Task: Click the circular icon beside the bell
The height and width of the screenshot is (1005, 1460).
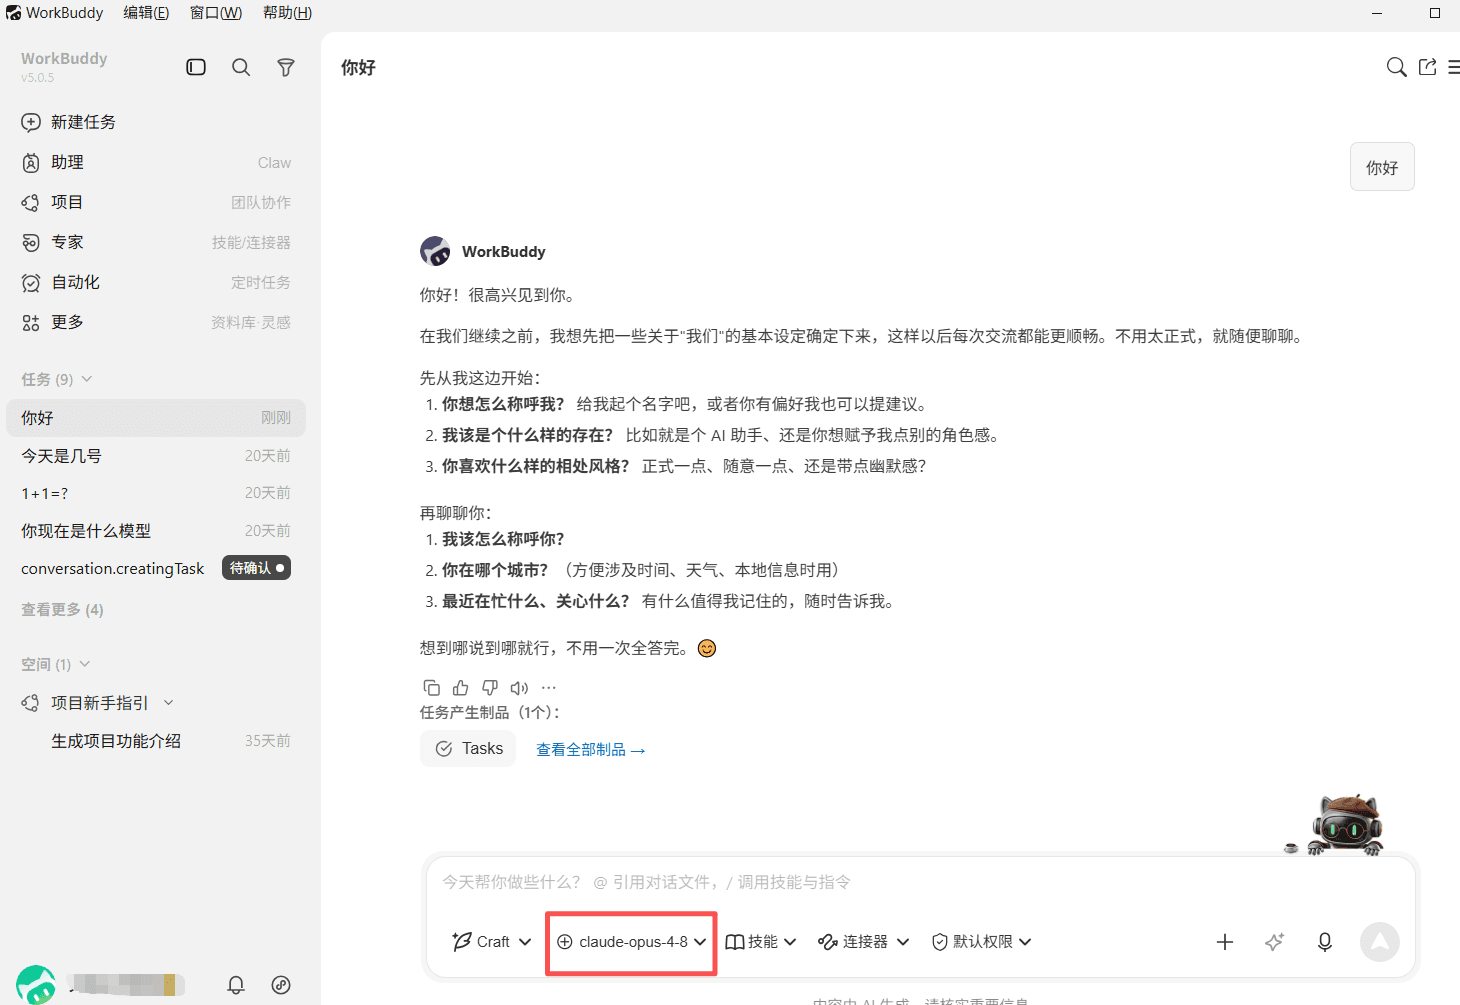Action: click(x=281, y=985)
